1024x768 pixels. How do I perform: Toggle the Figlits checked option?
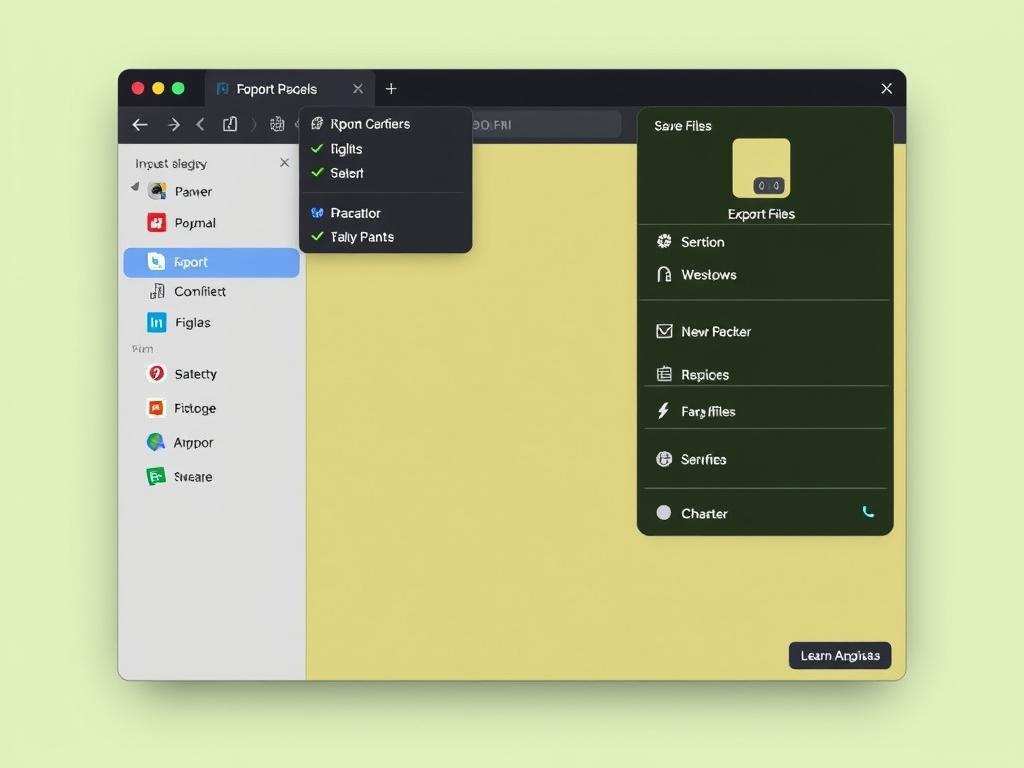pyautogui.click(x=317, y=149)
